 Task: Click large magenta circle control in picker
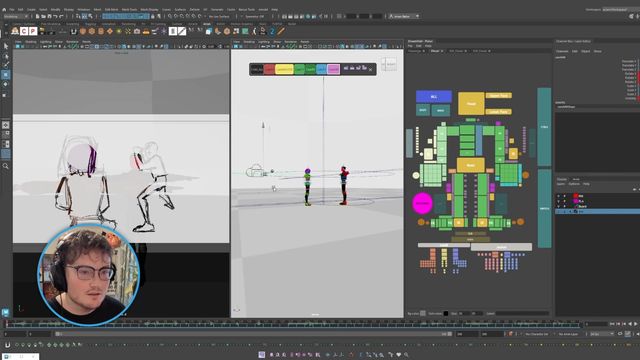[422, 203]
